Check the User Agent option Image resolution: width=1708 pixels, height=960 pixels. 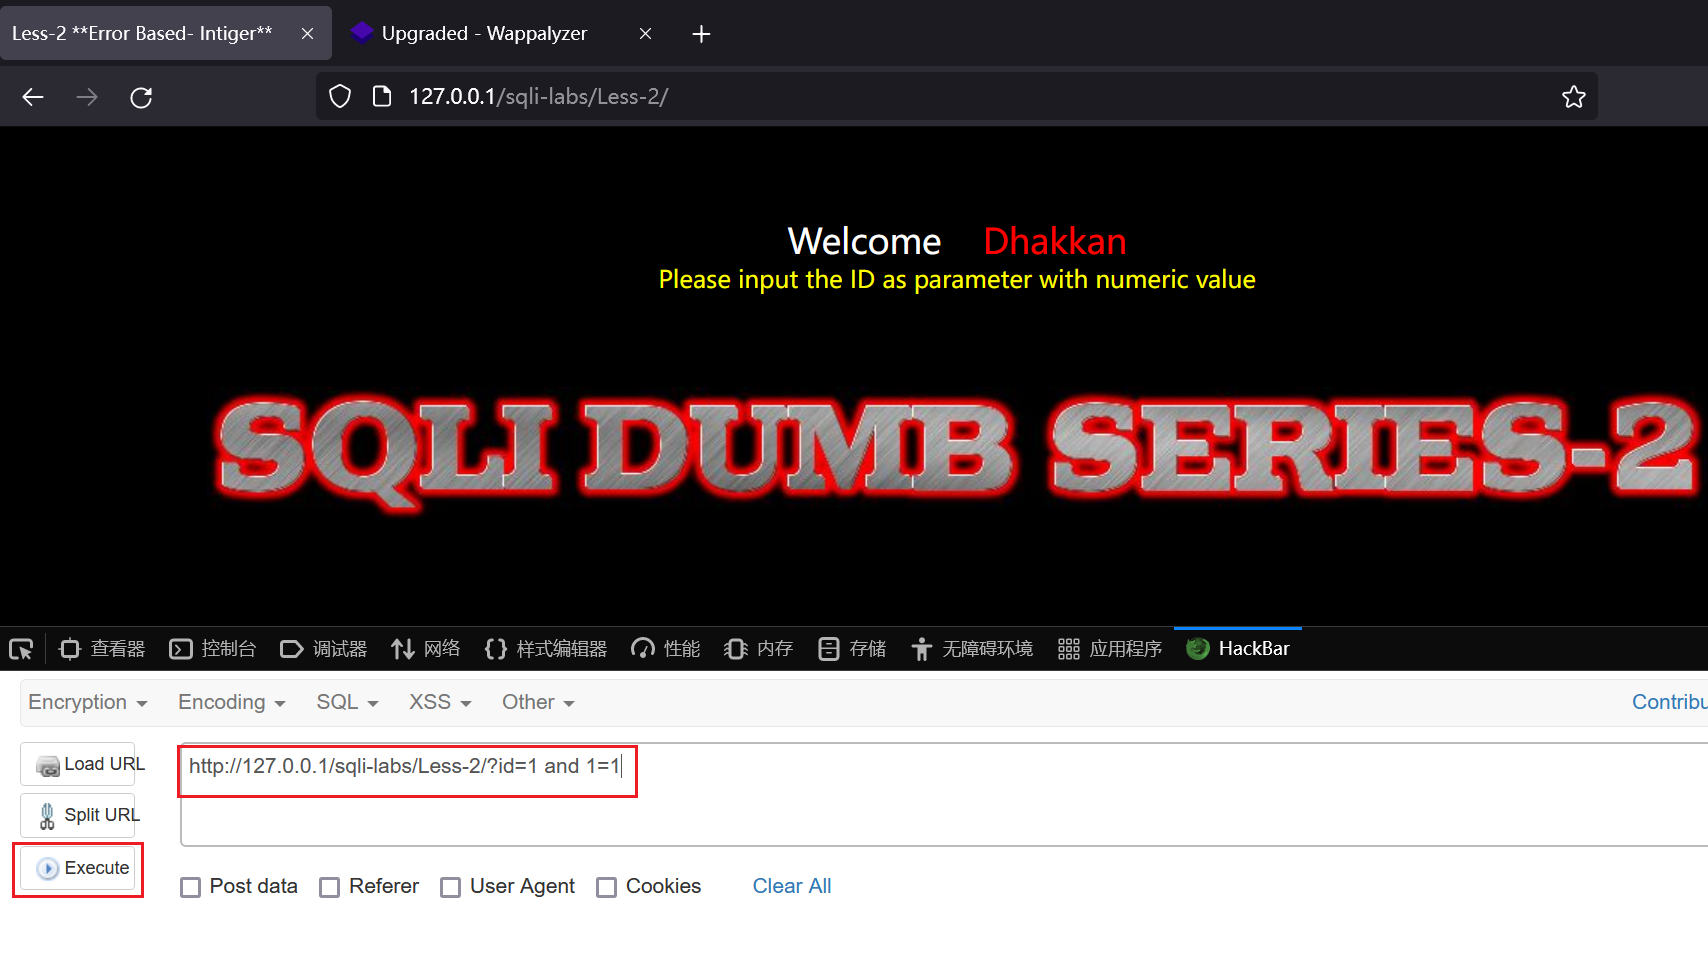(450, 887)
